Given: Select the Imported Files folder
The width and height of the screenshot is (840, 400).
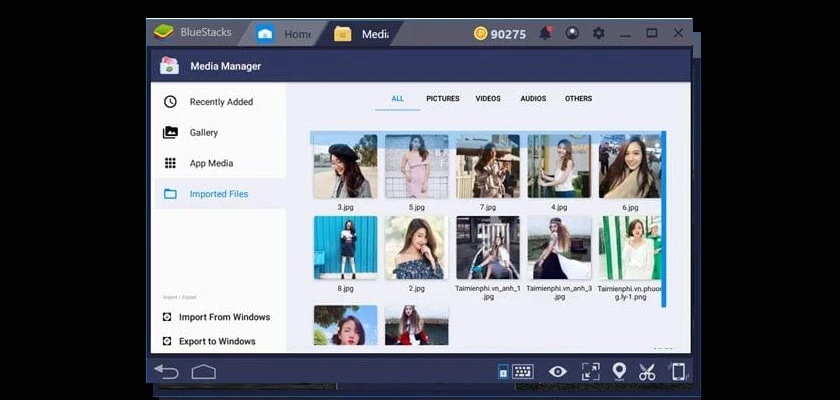Looking at the screenshot, I should pos(220,194).
